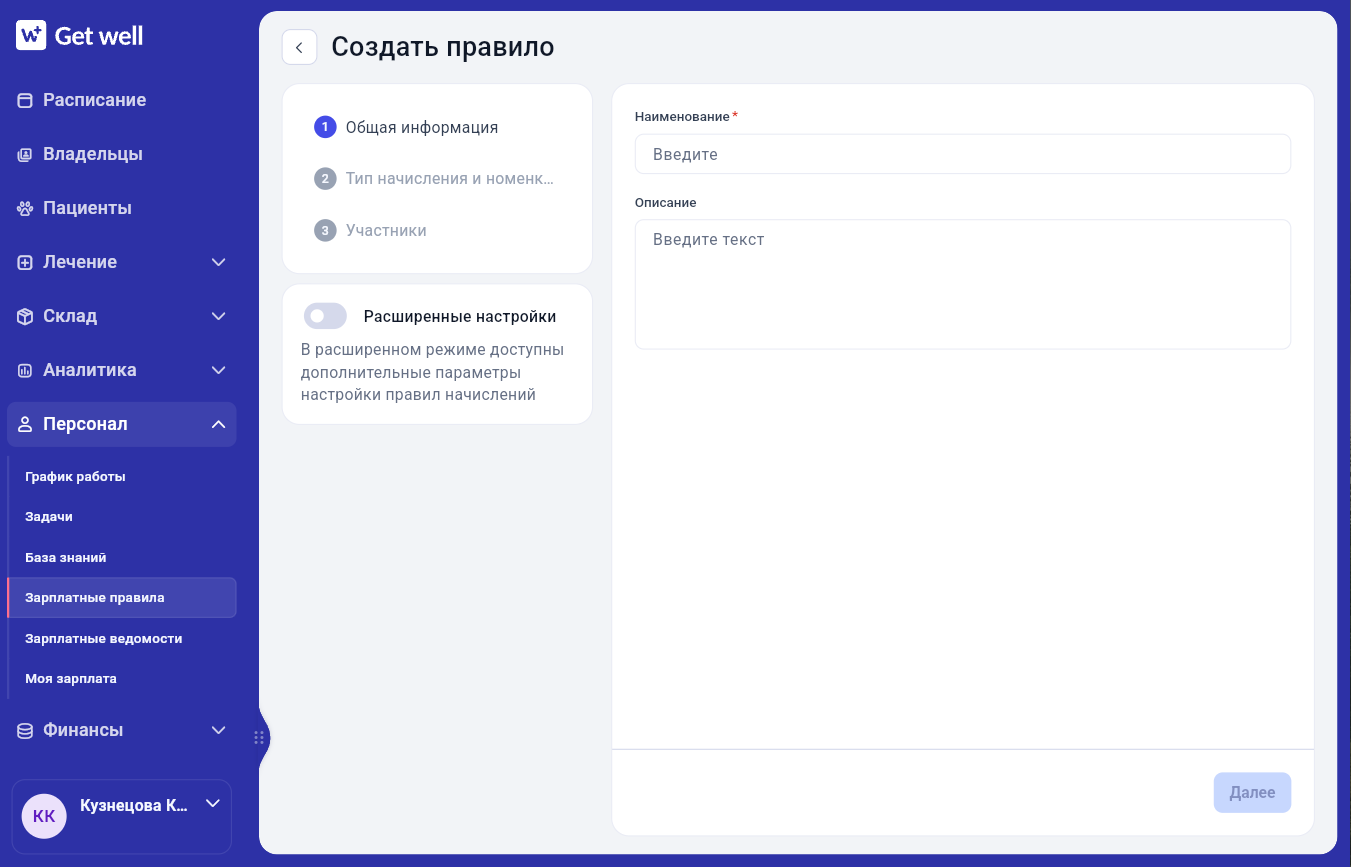Click the sidebar drag handle dots

[258, 738]
